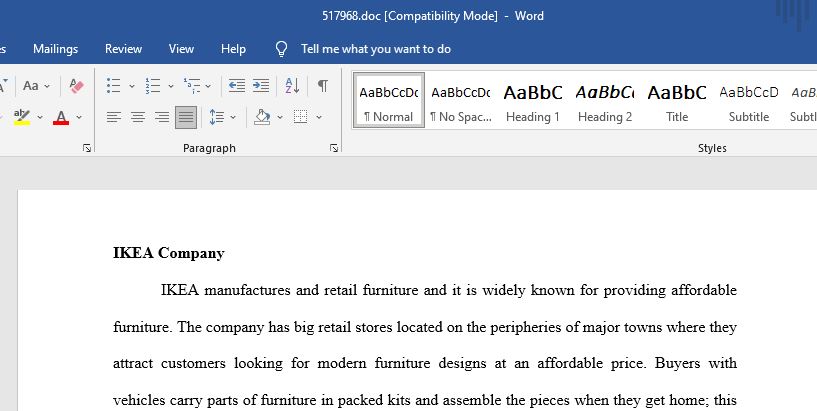Open Shading color dropdown arrow
Screen dimensions: 817x411
tap(280, 117)
